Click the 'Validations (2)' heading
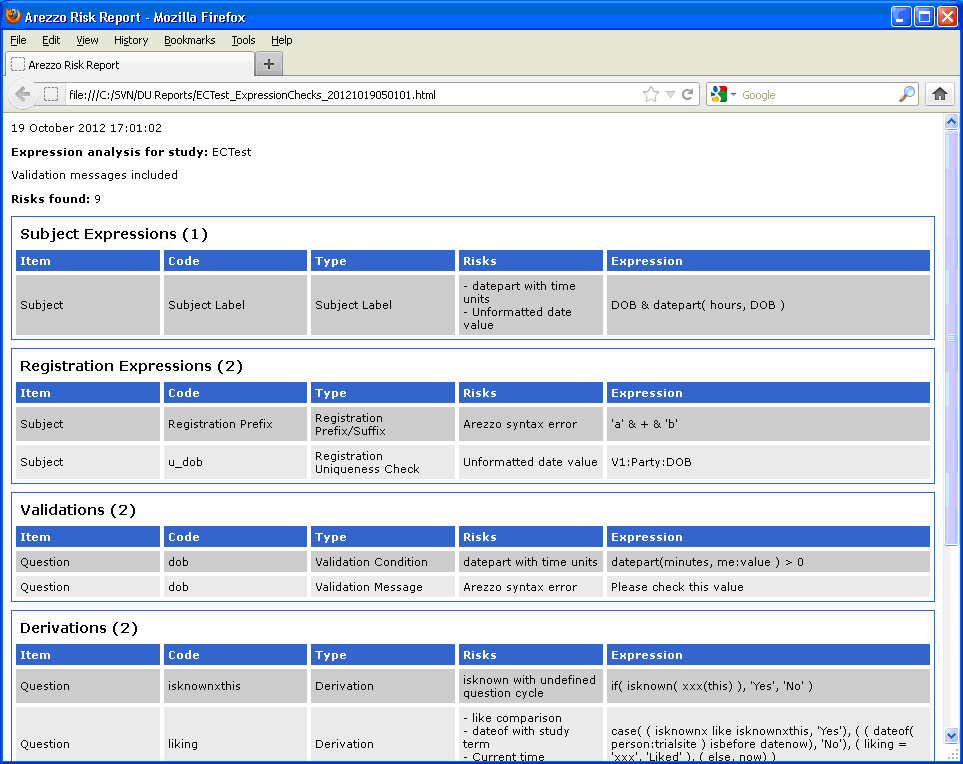The height and width of the screenshot is (764, 963). coord(78,510)
